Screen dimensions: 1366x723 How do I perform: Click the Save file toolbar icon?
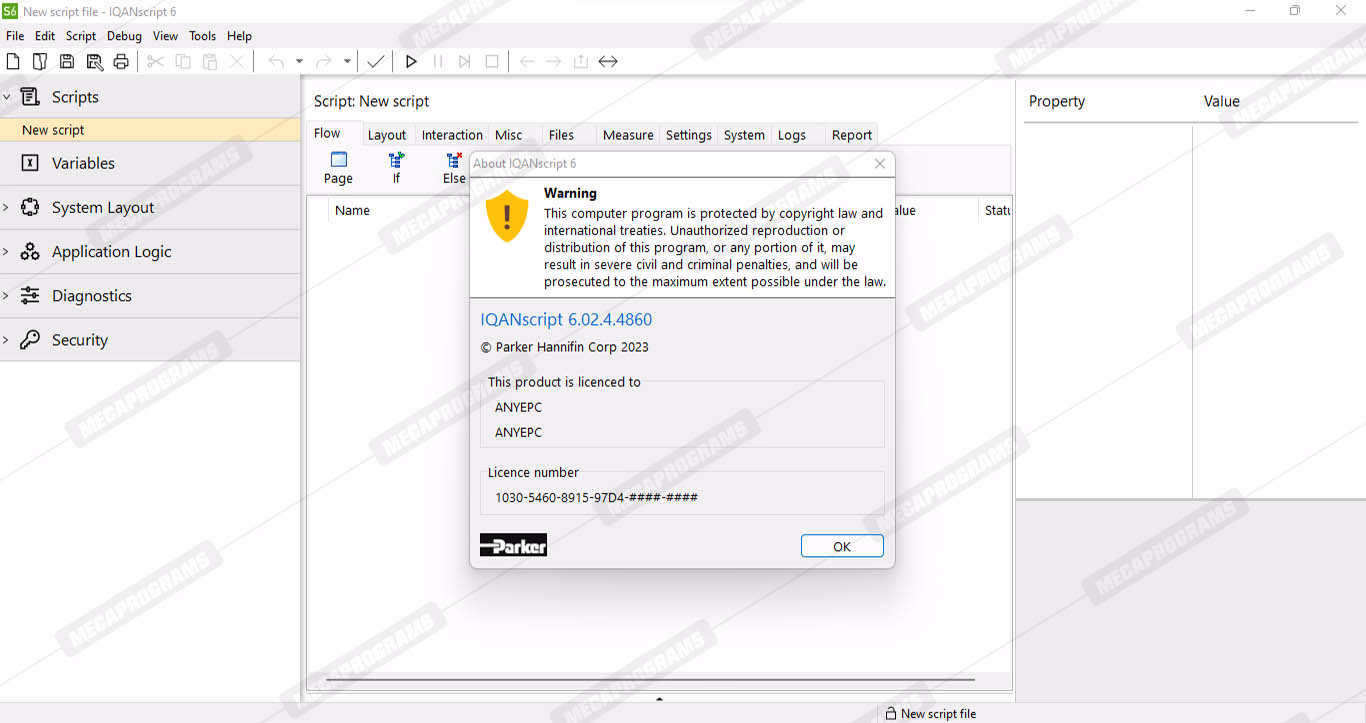tap(67, 62)
